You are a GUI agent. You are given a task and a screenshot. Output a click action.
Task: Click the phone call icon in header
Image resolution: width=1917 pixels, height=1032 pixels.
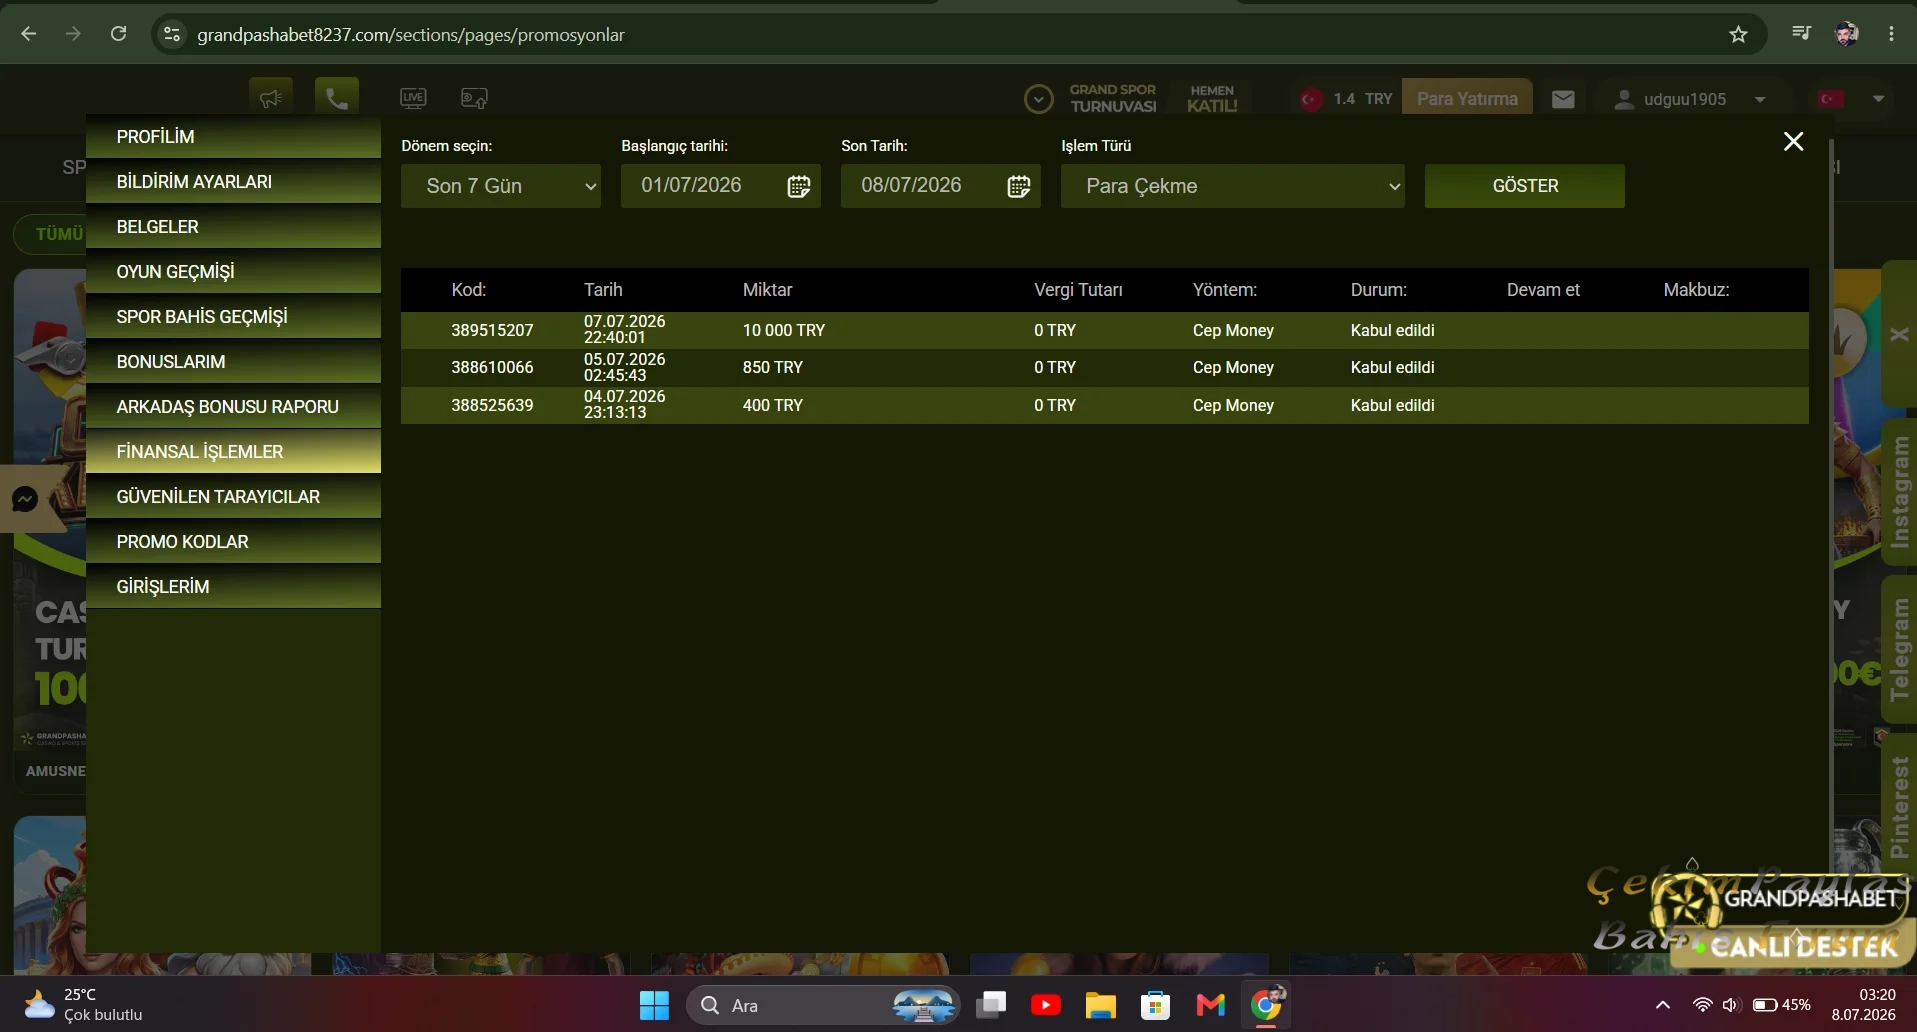336,98
